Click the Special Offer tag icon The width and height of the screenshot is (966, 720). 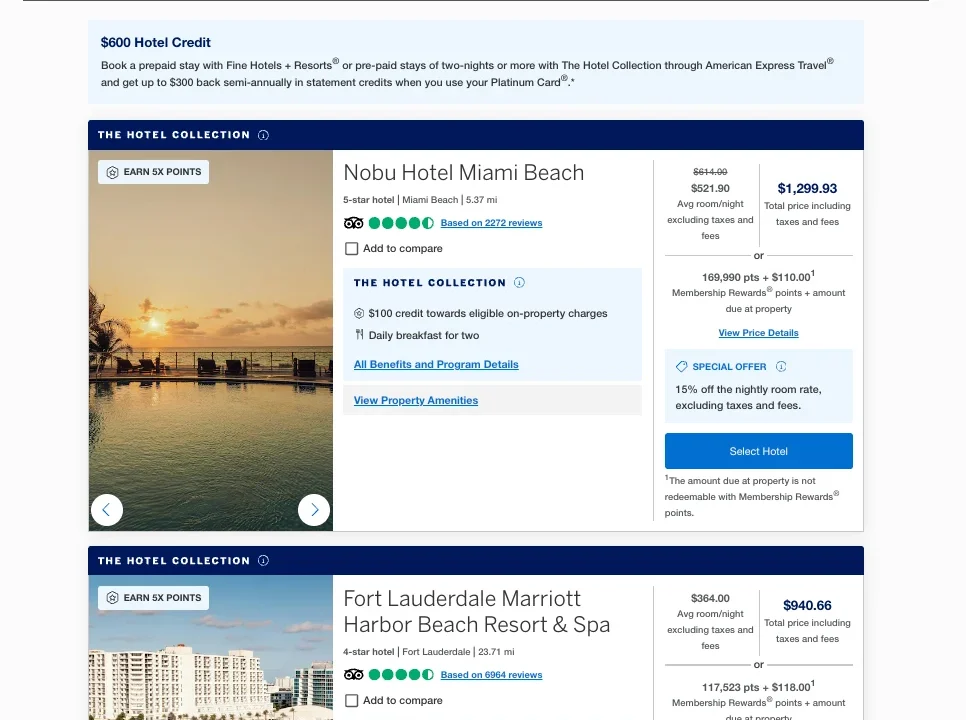click(681, 366)
